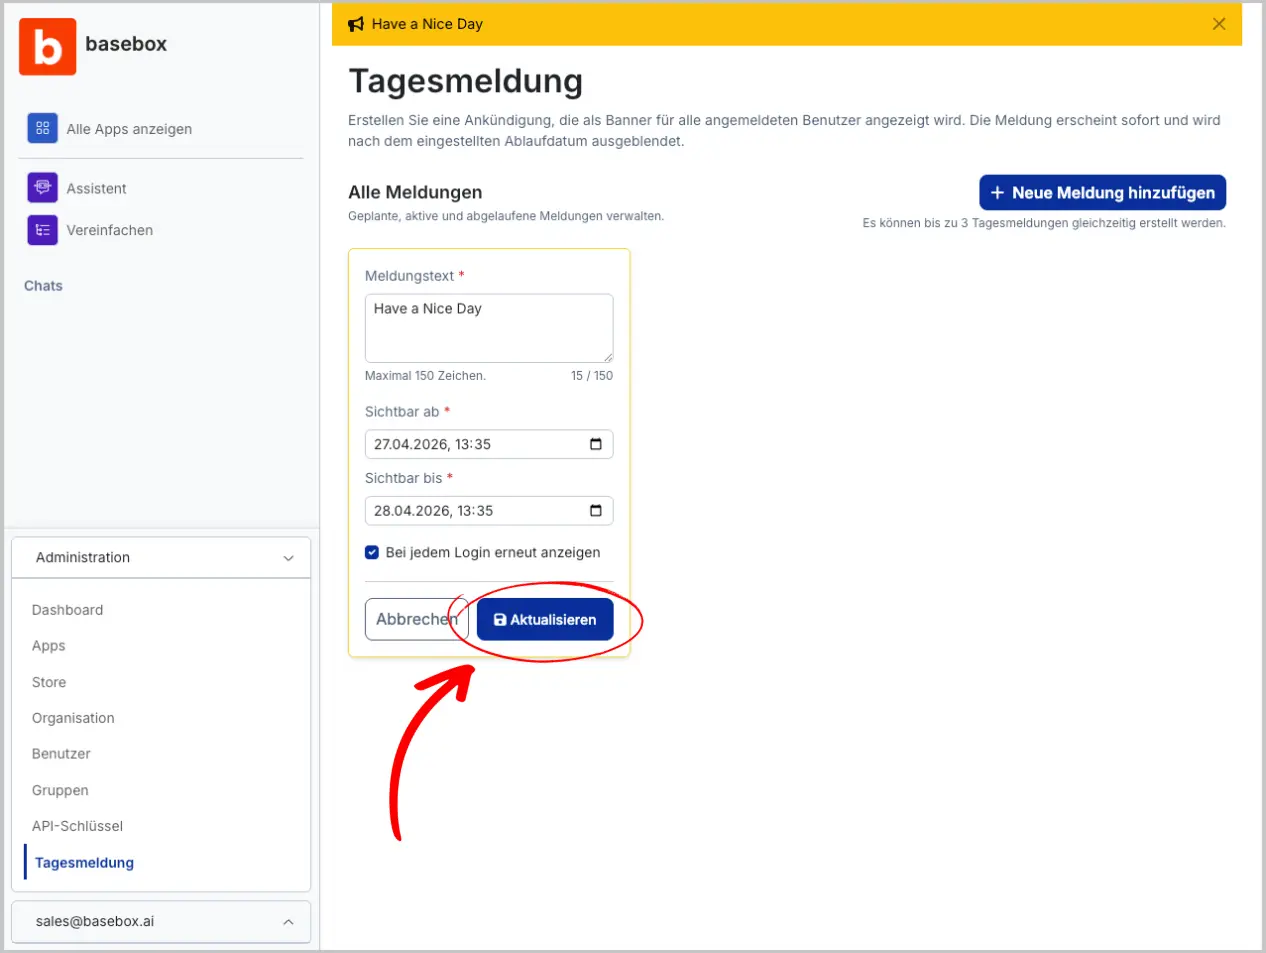Open Benutzer in Administration menu
Viewport: 1266px width, 953px height.
tap(61, 754)
